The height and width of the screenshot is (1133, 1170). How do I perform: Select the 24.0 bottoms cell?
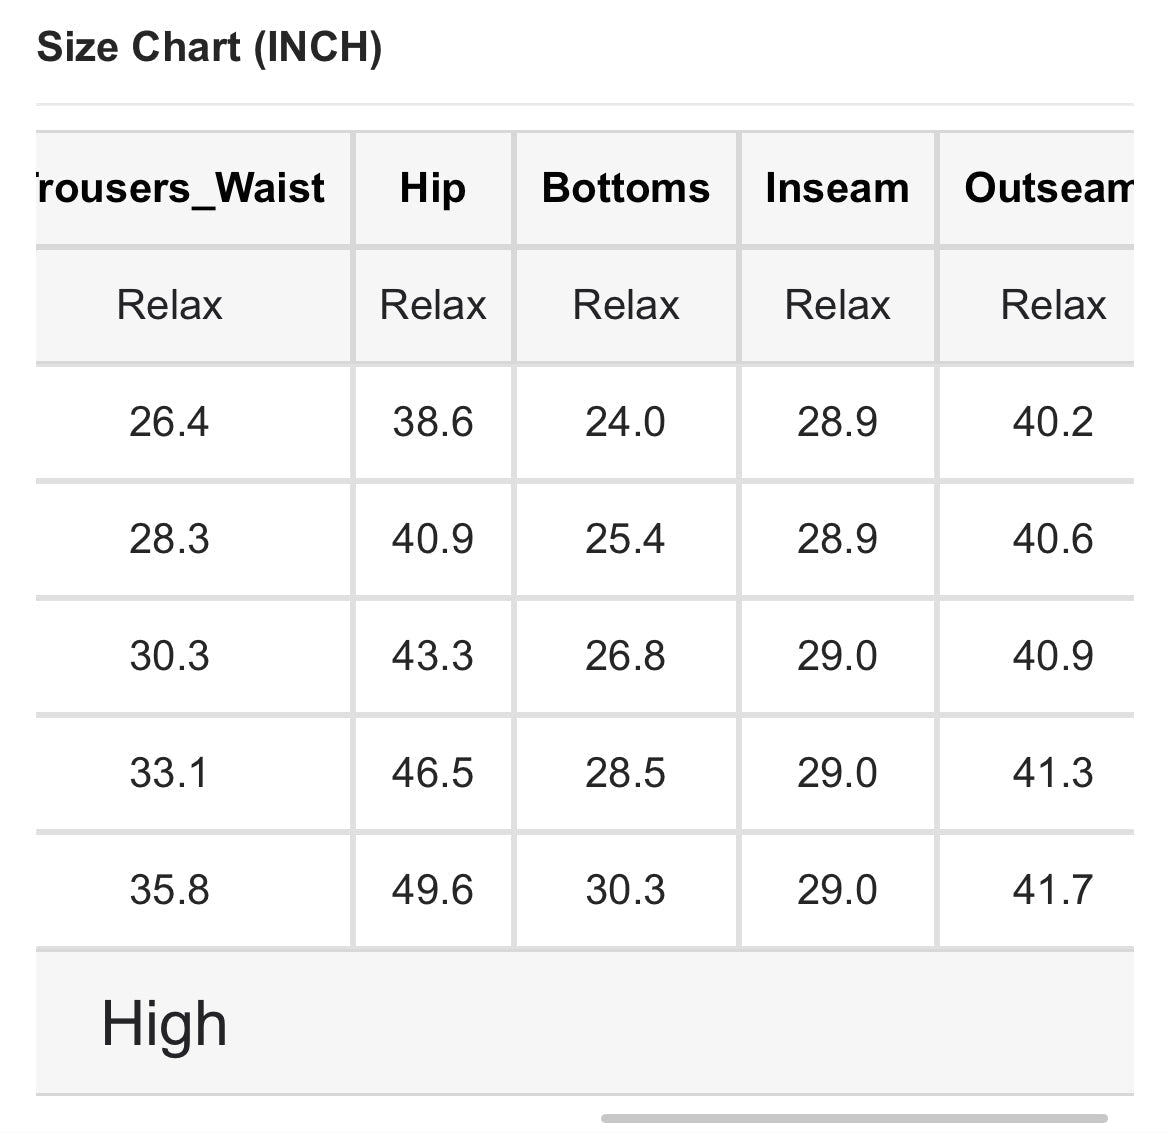pos(625,422)
